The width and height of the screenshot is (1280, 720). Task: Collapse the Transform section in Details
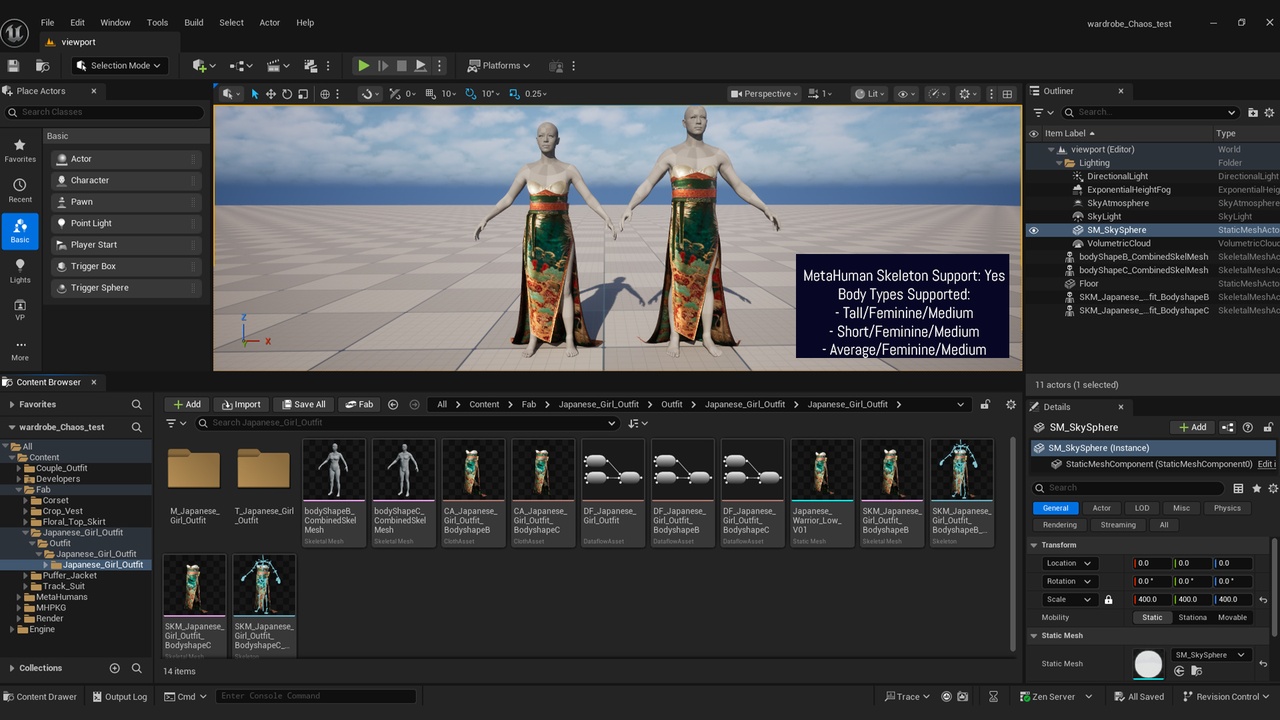click(x=1034, y=545)
